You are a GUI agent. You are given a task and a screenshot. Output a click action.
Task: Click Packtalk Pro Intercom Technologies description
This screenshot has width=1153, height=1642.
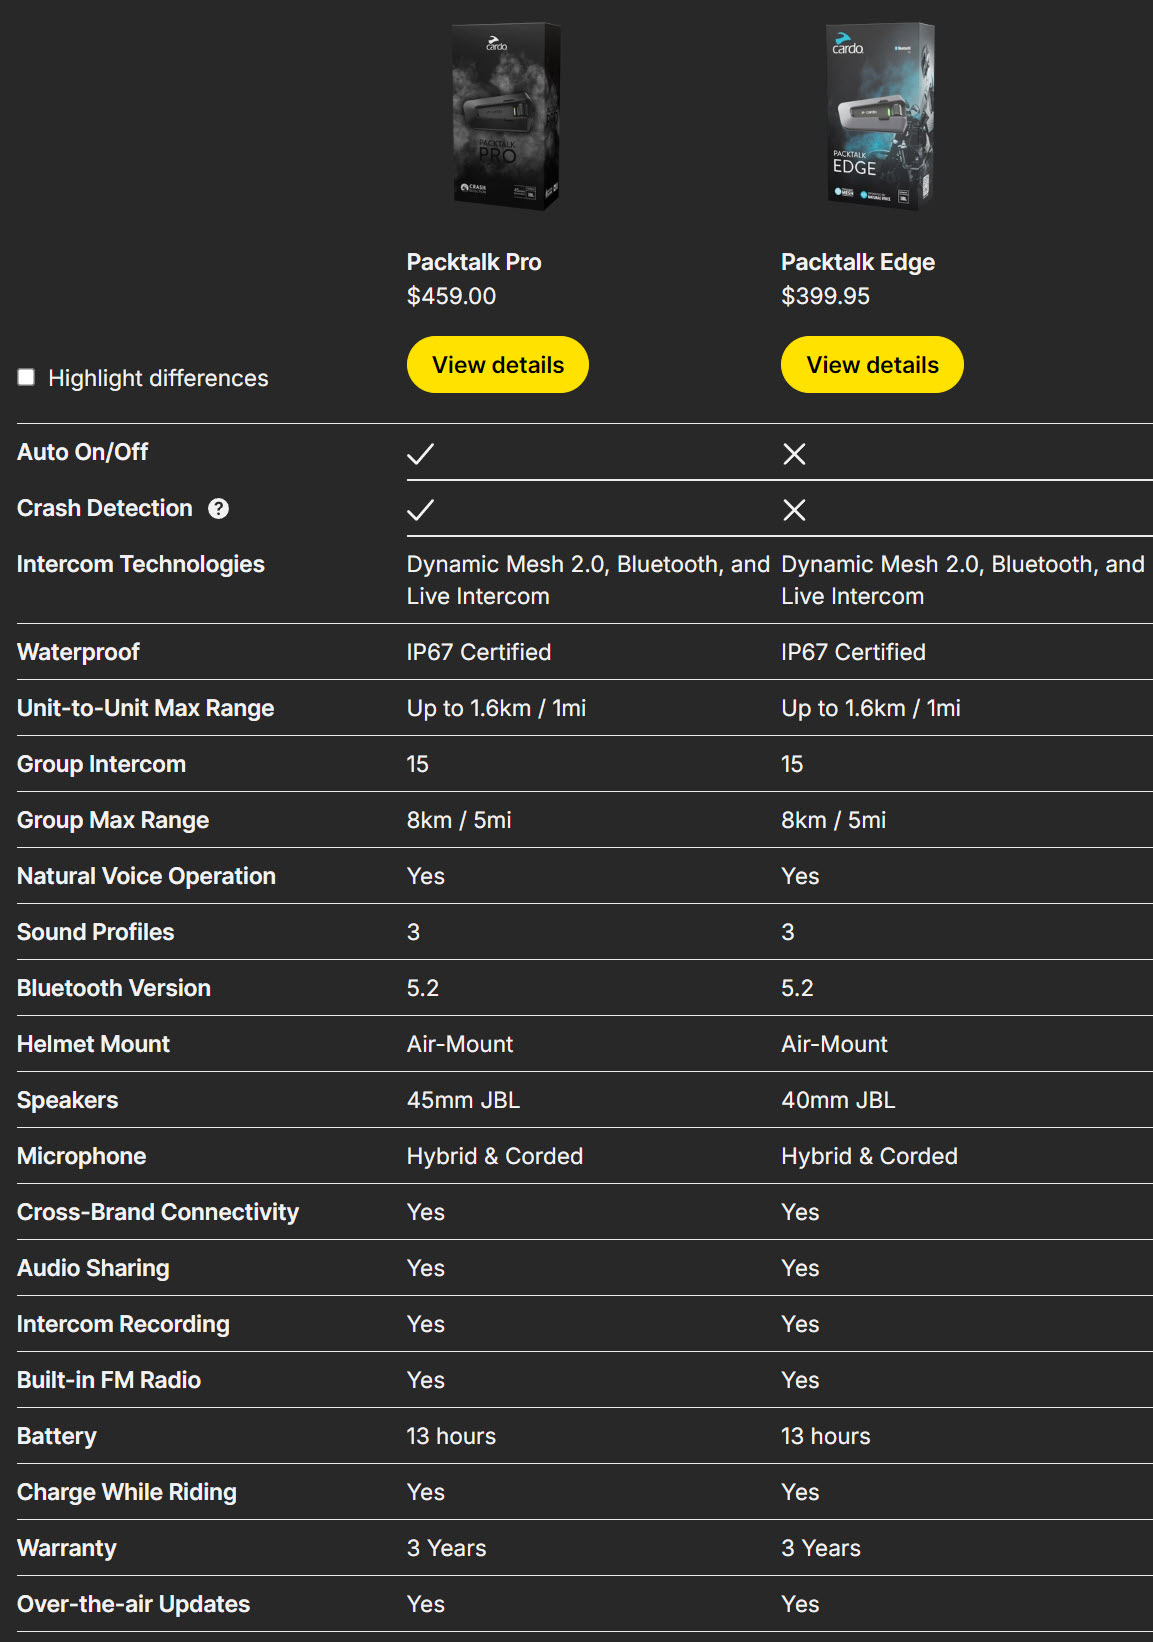pos(588,580)
